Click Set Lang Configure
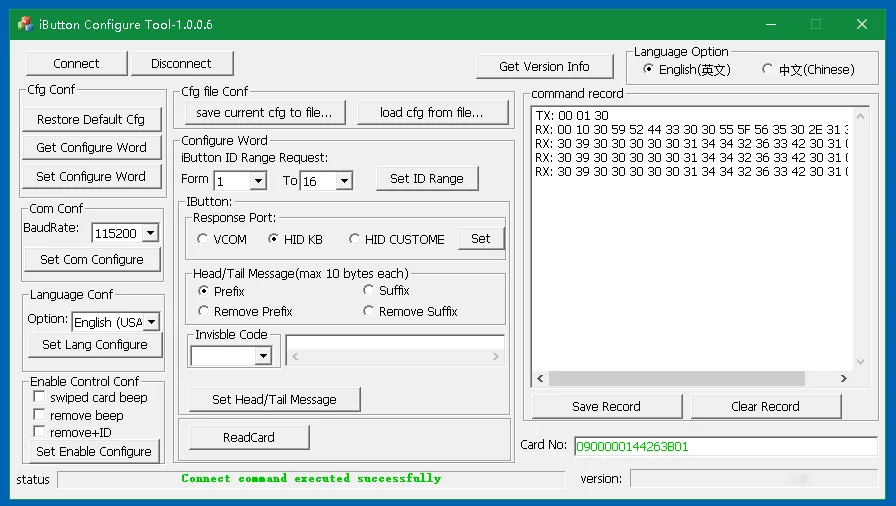This screenshot has height=506, width=896. (x=95, y=344)
